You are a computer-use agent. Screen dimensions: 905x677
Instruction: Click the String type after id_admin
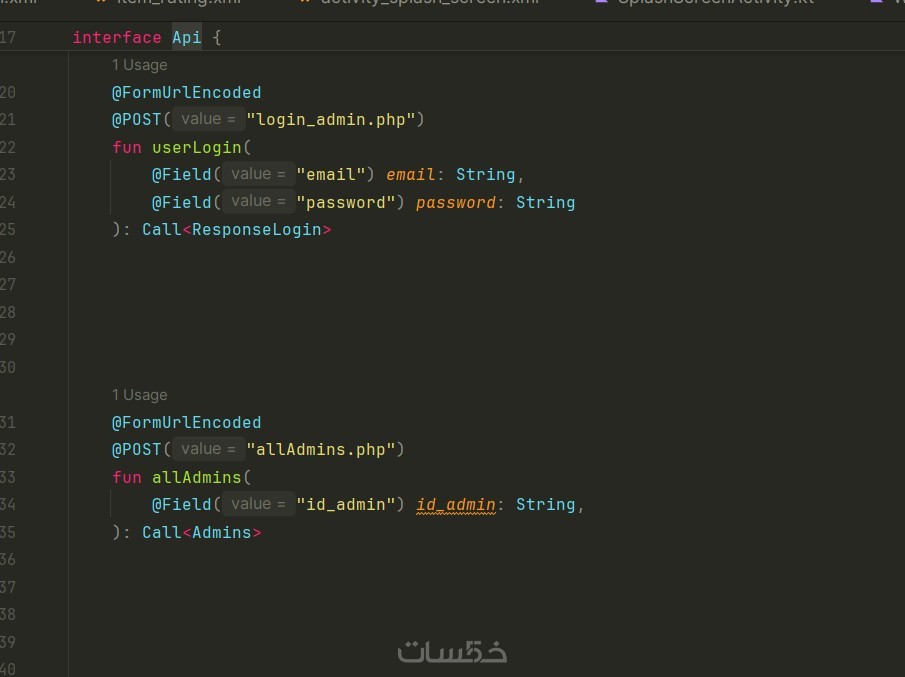click(545, 505)
